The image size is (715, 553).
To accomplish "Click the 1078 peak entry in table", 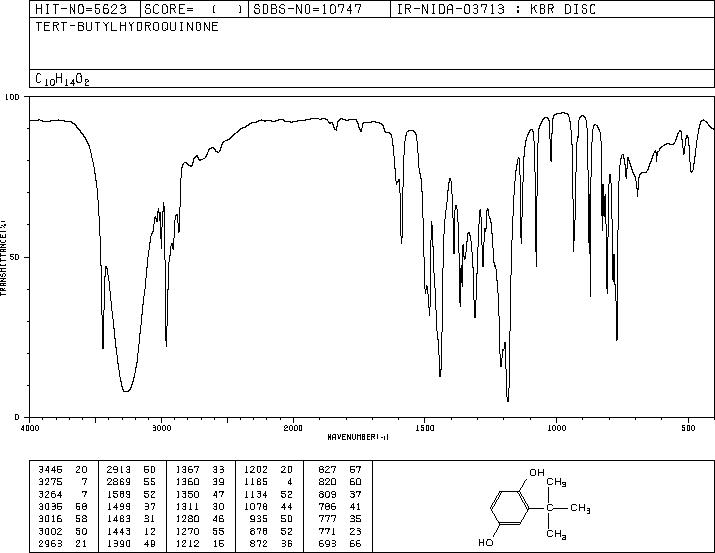I will click(268, 506).
